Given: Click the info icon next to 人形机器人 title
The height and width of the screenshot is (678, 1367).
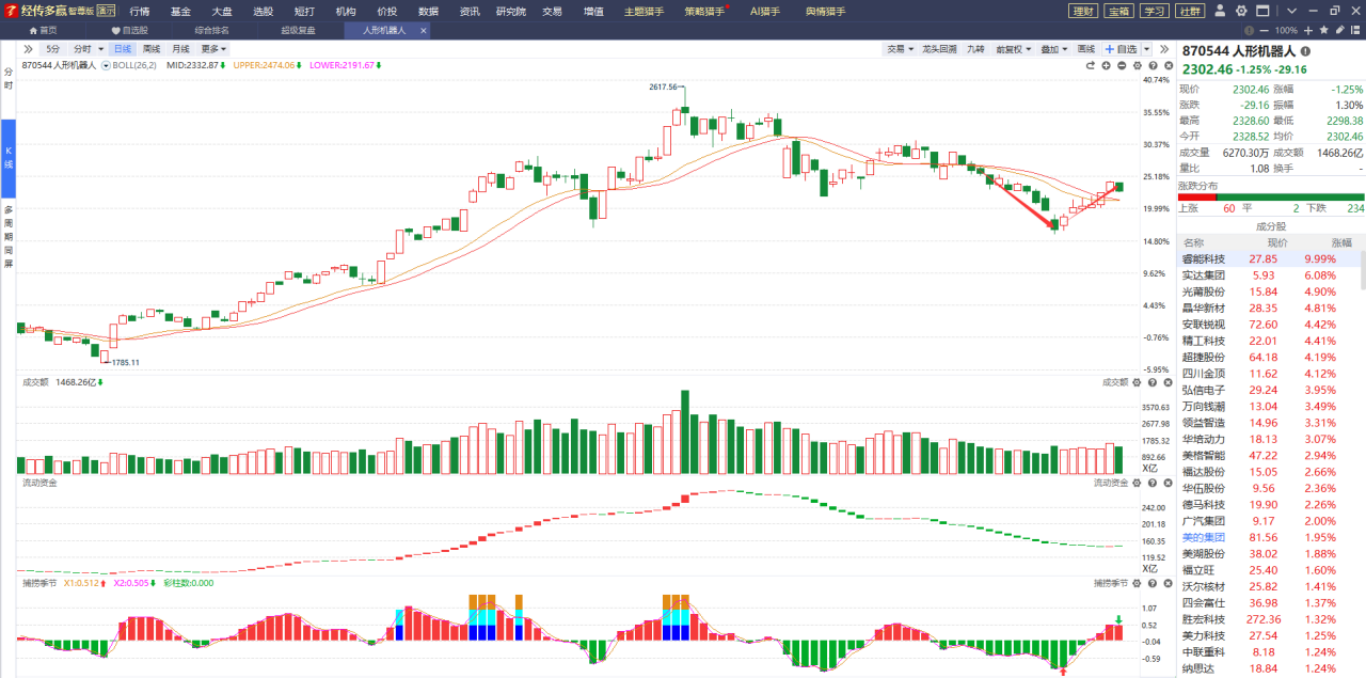Looking at the screenshot, I should [x=1305, y=51].
